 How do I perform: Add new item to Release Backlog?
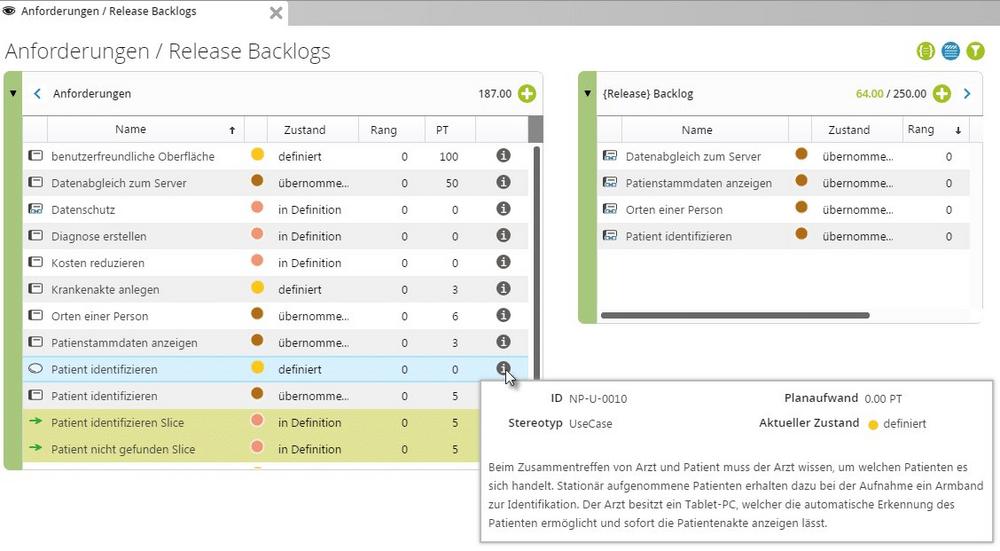[942, 94]
